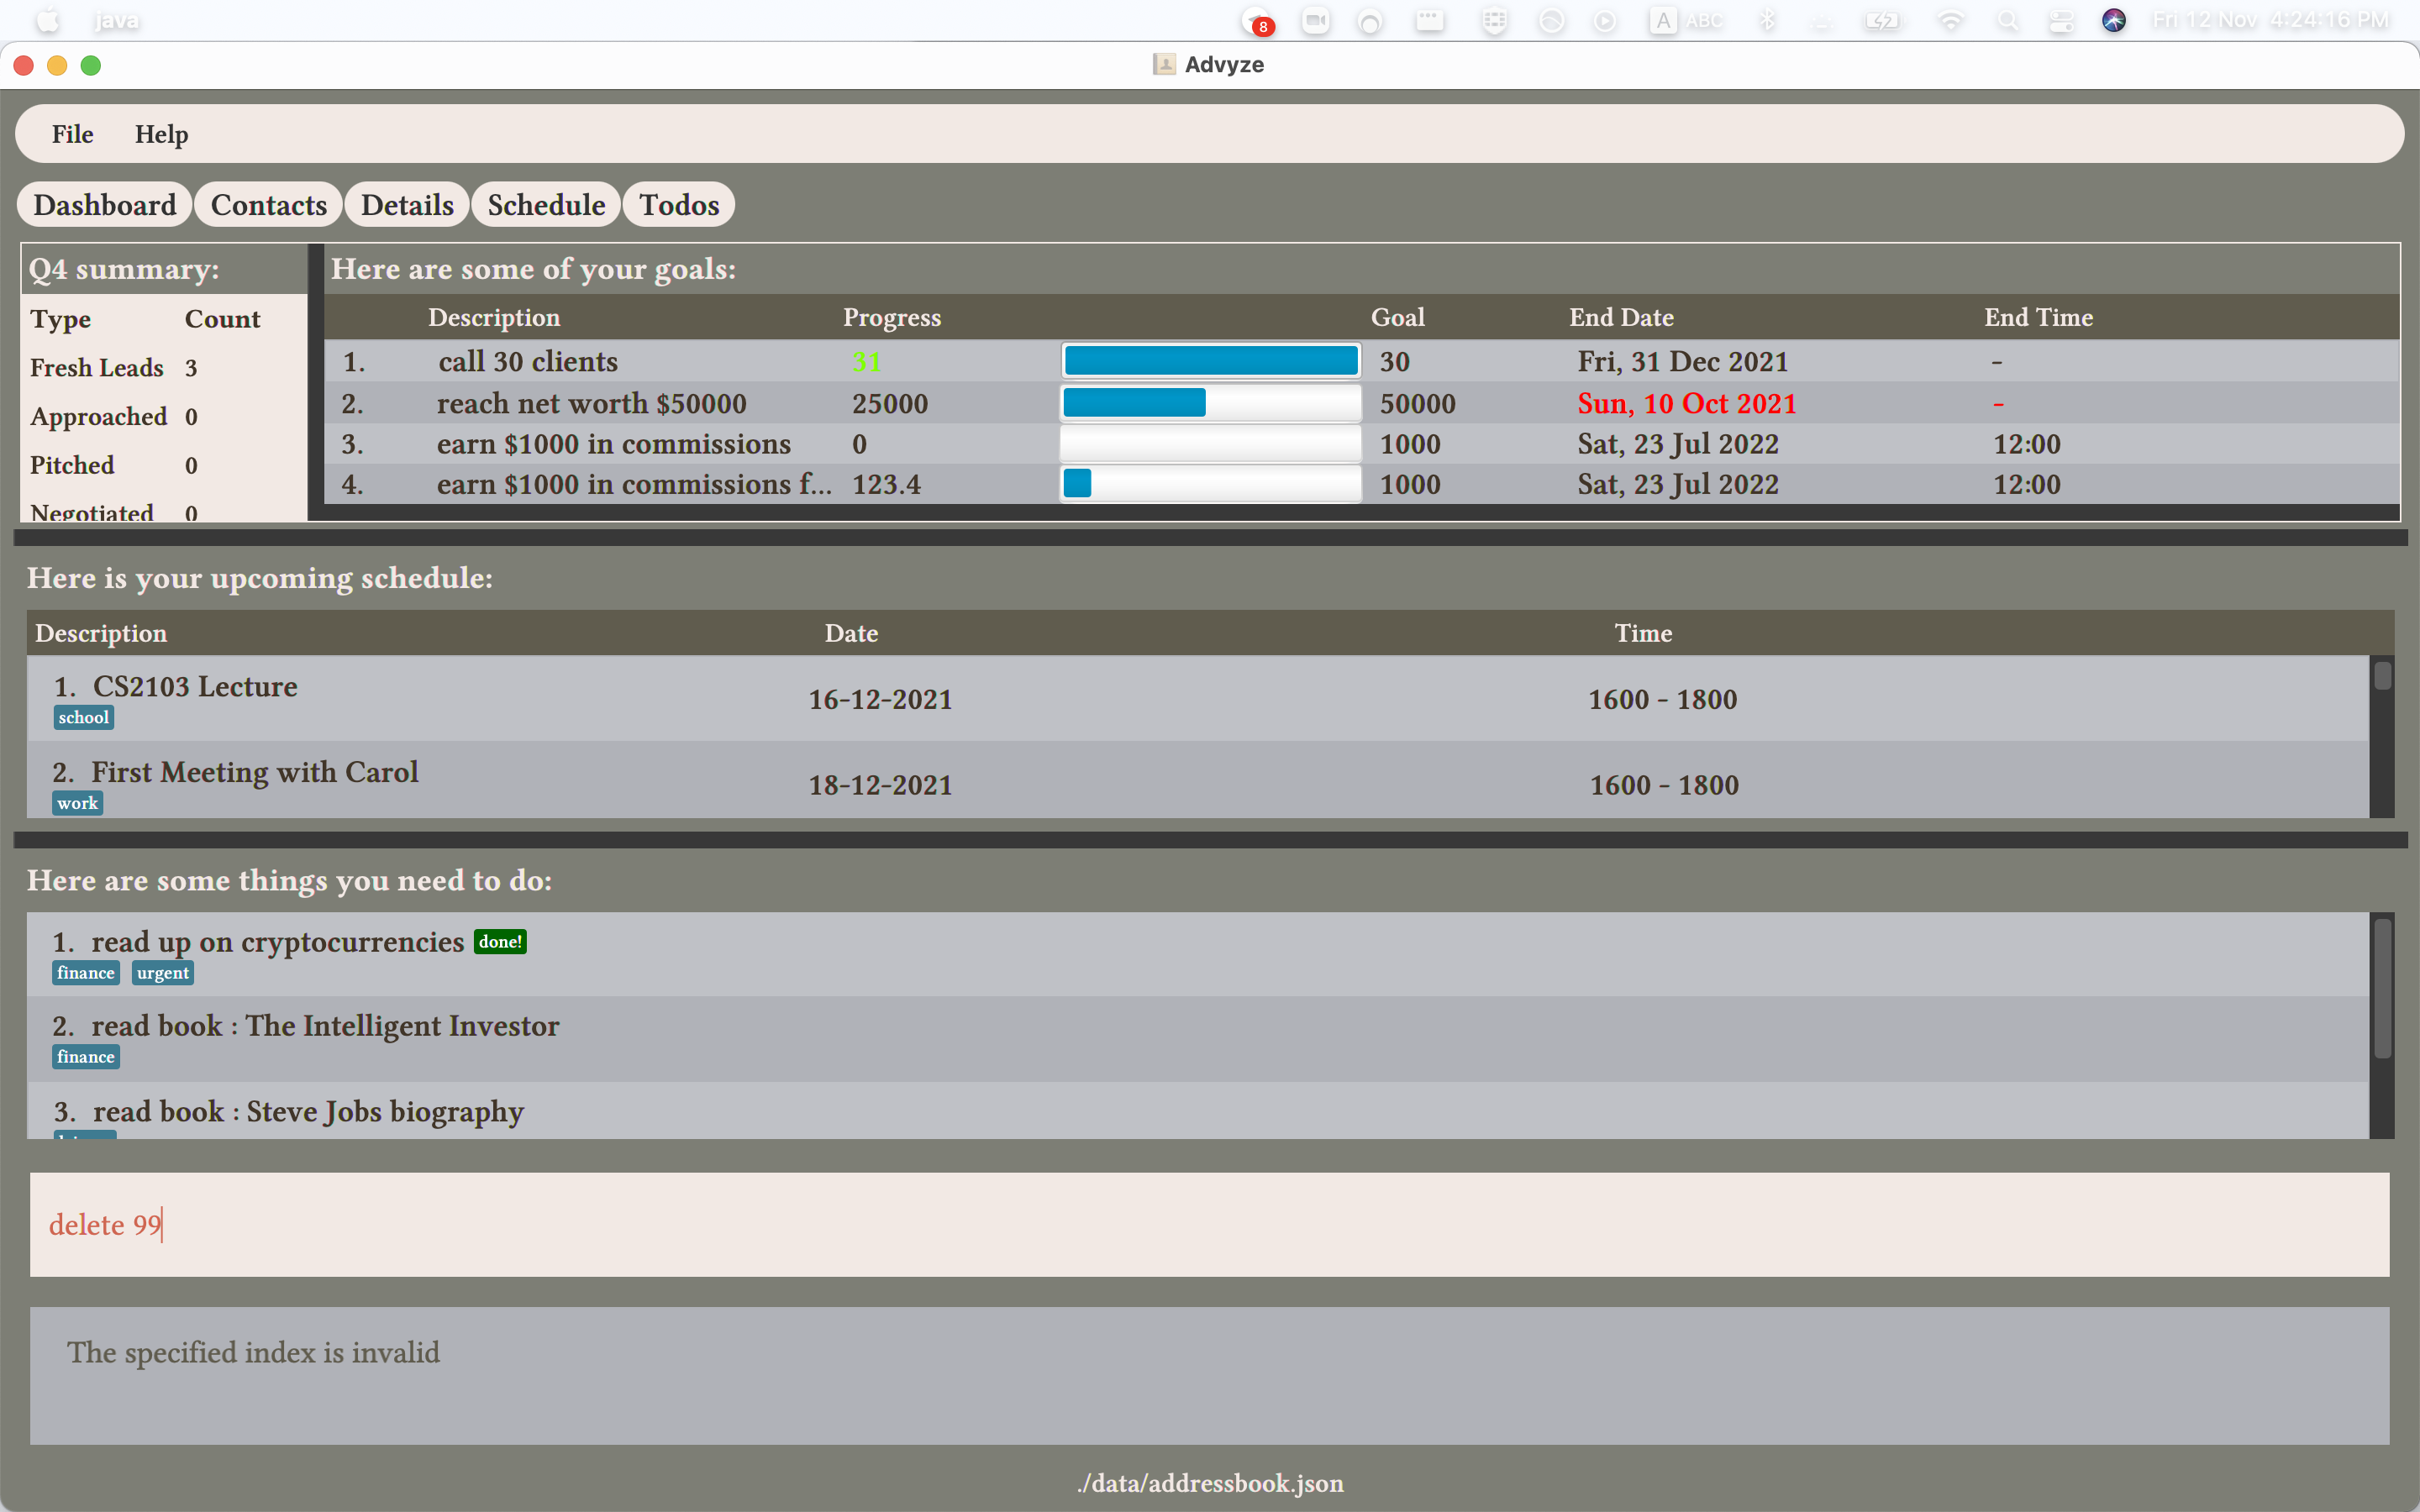The image size is (2420, 1512).
Task: Open the File menu
Action: point(72,134)
